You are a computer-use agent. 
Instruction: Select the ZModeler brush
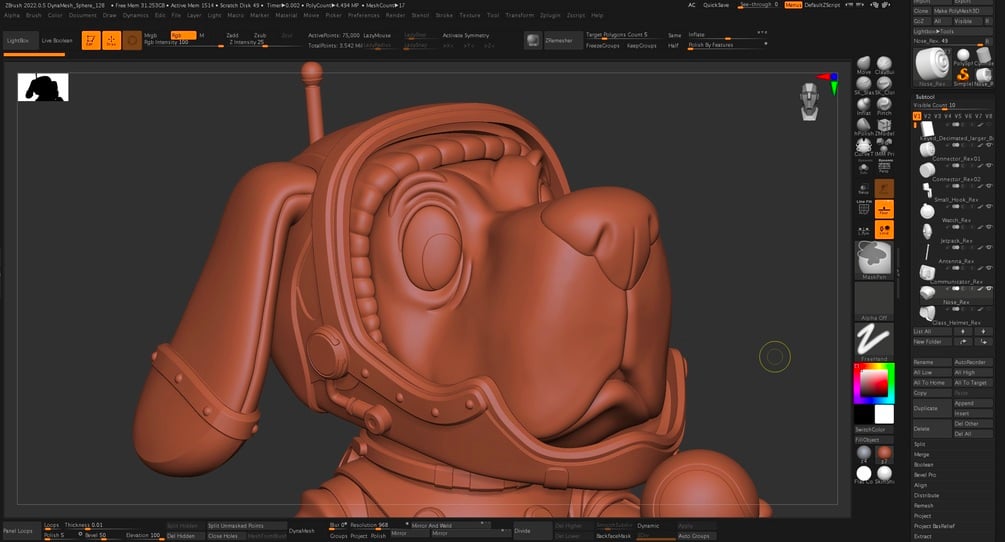click(x=885, y=126)
